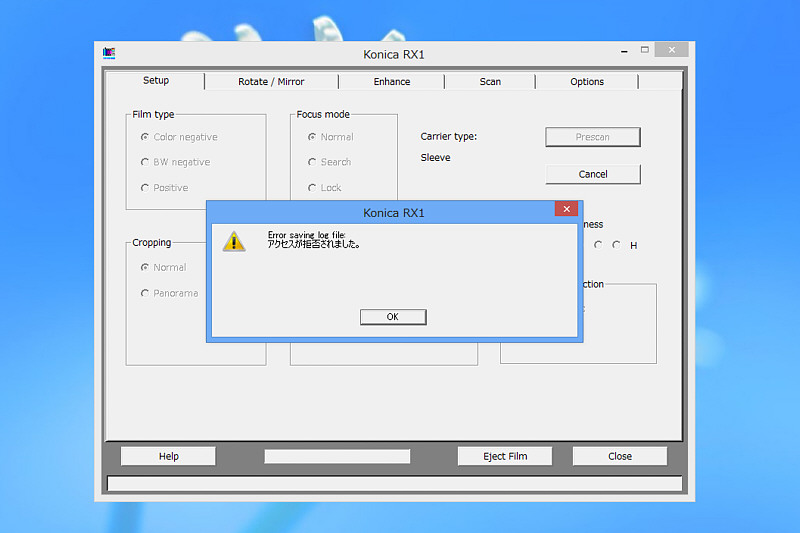Go to the Scan tab
Image resolution: width=800 pixels, height=533 pixels.
pos(490,82)
